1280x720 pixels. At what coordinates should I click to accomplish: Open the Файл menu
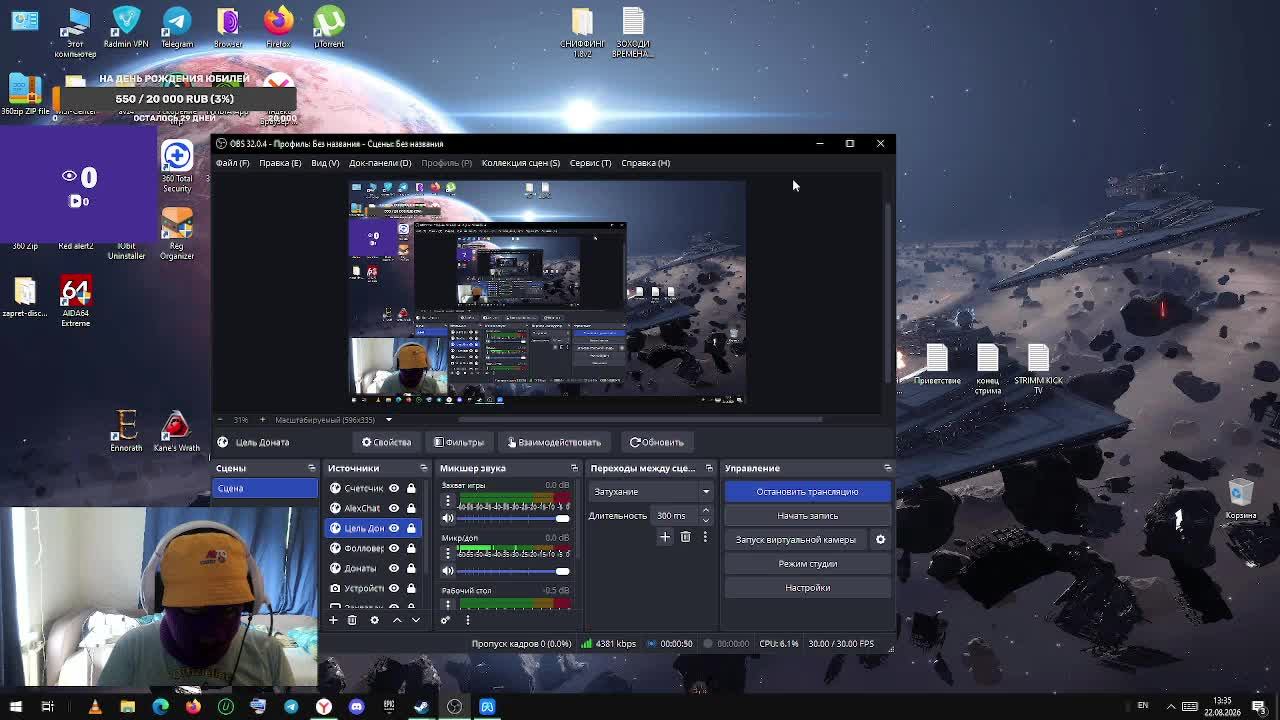[232, 163]
